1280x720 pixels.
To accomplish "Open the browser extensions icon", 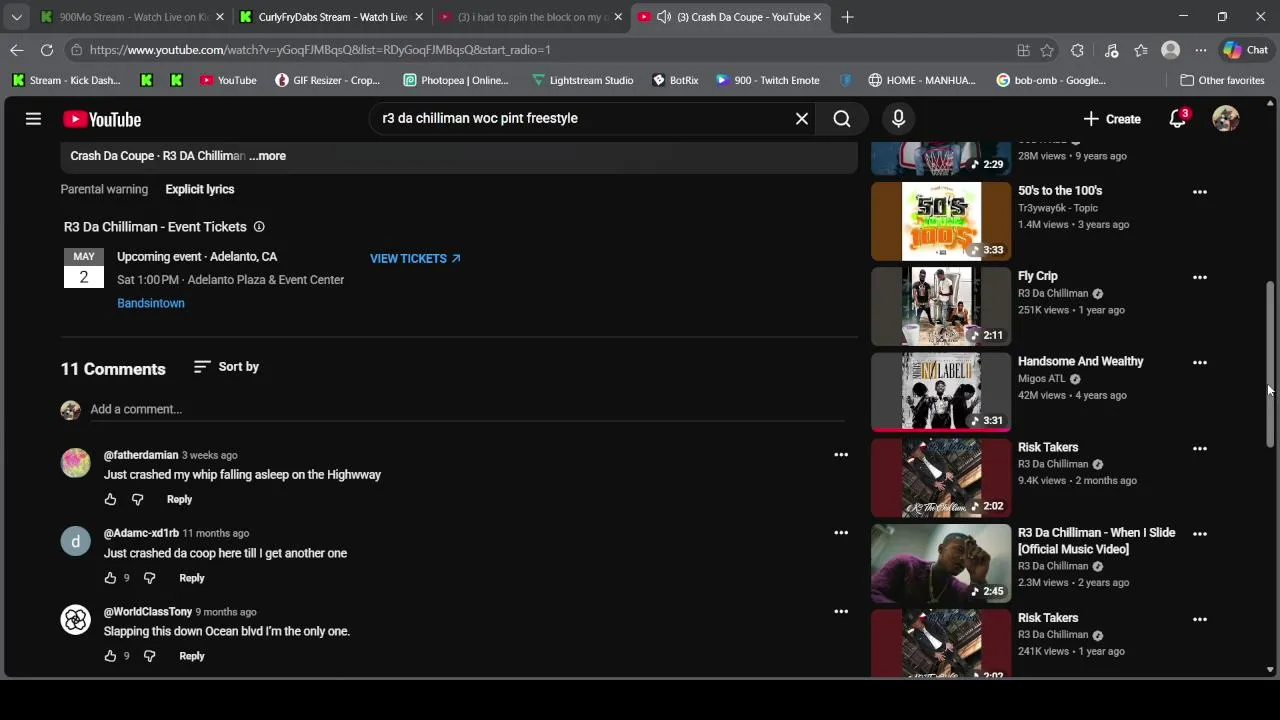I will point(1077,50).
